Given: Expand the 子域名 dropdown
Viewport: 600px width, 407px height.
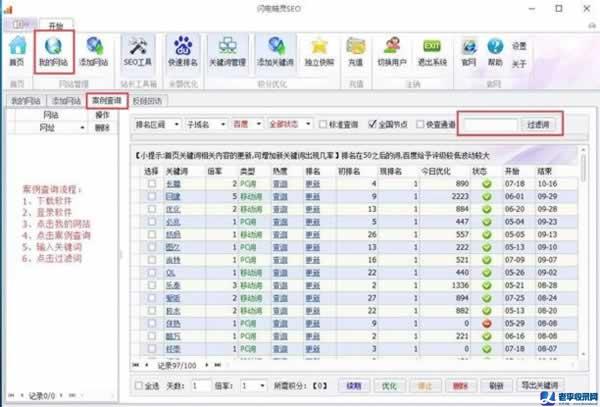Looking at the screenshot, I should (223, 124).
